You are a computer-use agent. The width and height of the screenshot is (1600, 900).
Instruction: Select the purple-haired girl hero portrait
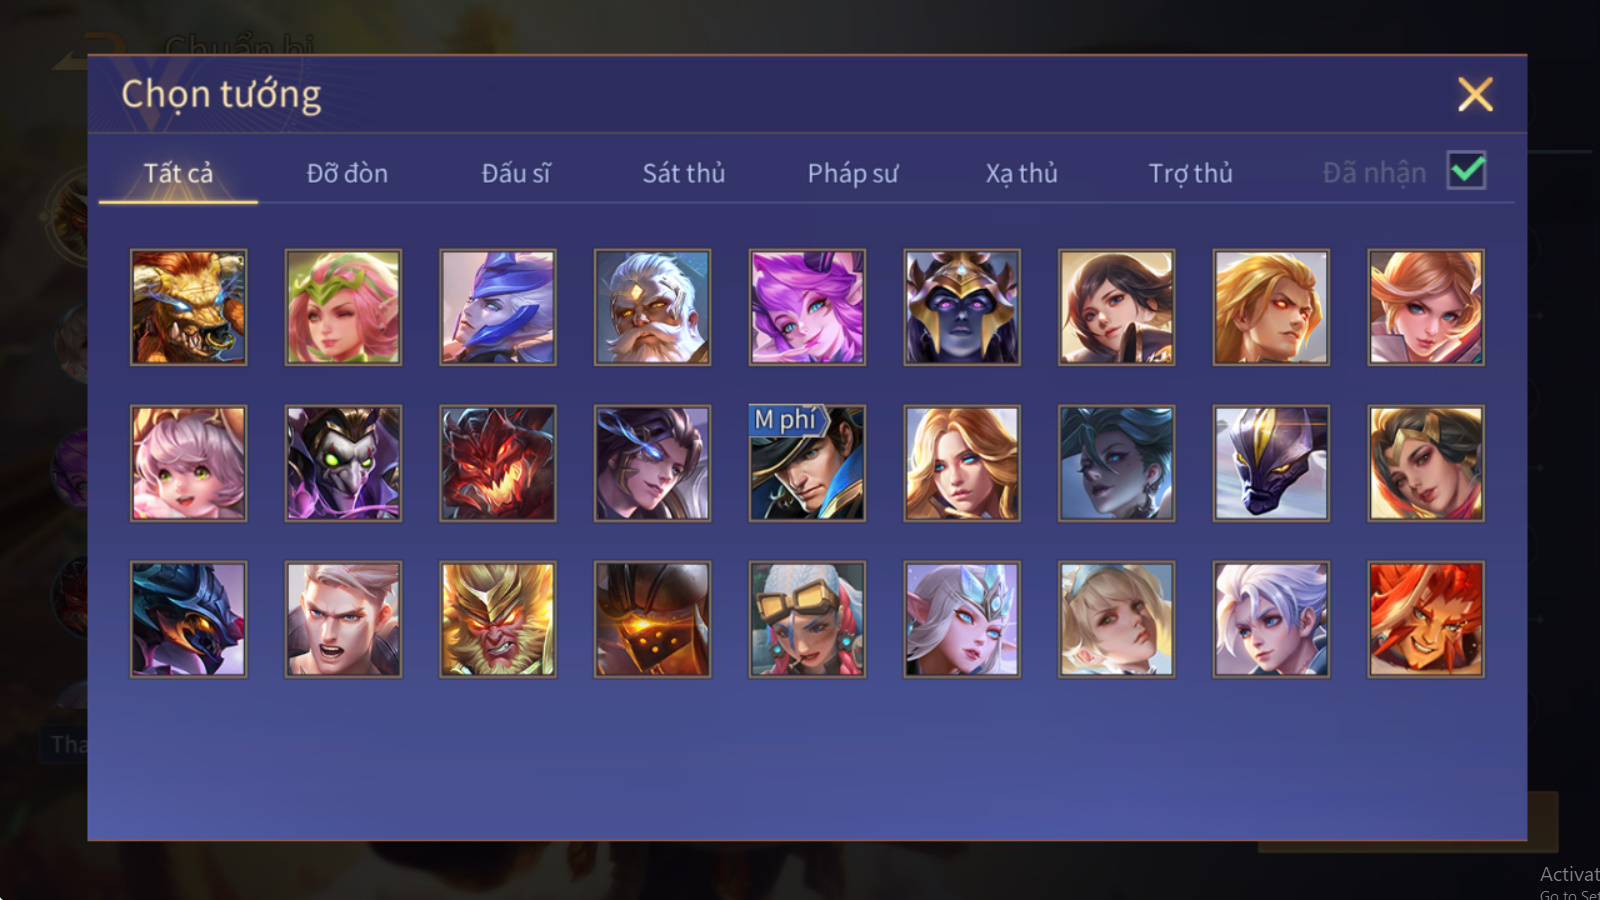pyautogui.click(x=807, y=307)
